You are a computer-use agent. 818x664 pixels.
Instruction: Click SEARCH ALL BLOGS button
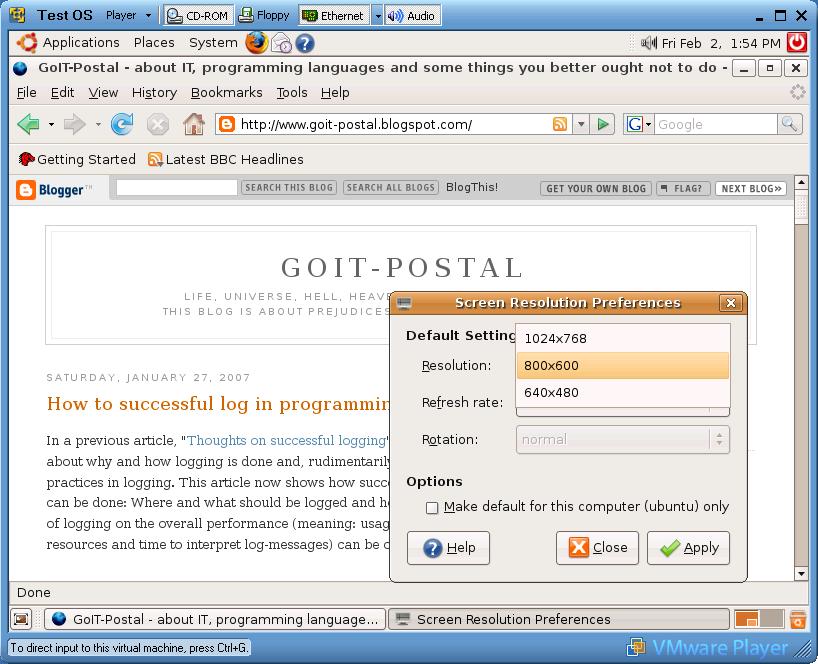391,188
